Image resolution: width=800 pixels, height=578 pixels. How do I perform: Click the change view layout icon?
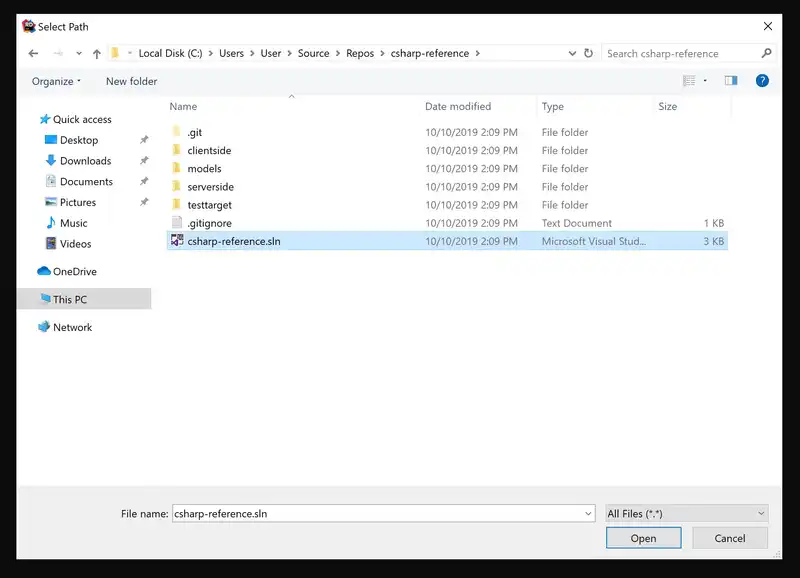(x=689, y=81)
